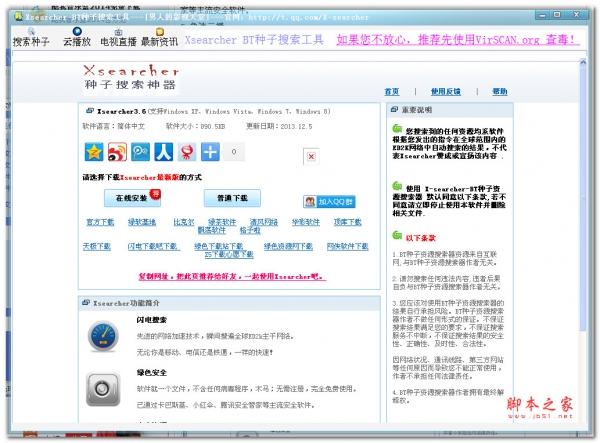Screen dimensions: 600x443
Task: Open the 闪电下载吧下载 link
Action: [153, 246]
